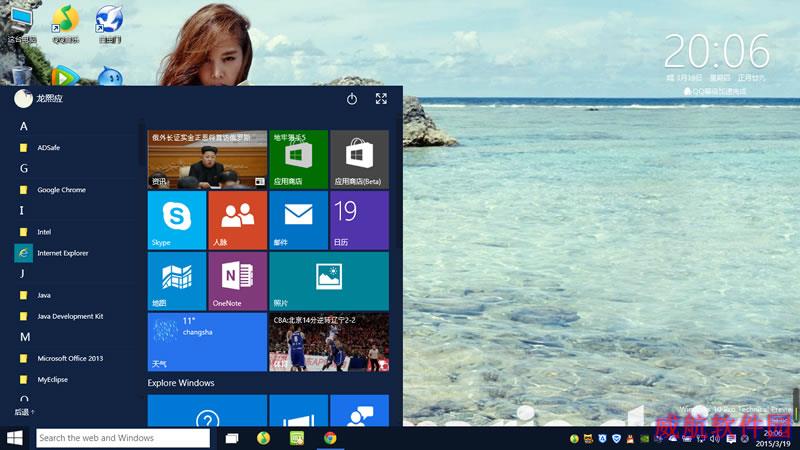Open the green globe browser taskbar icon
The width and height of the screenshot is (800, 450).
click(263, 438)
